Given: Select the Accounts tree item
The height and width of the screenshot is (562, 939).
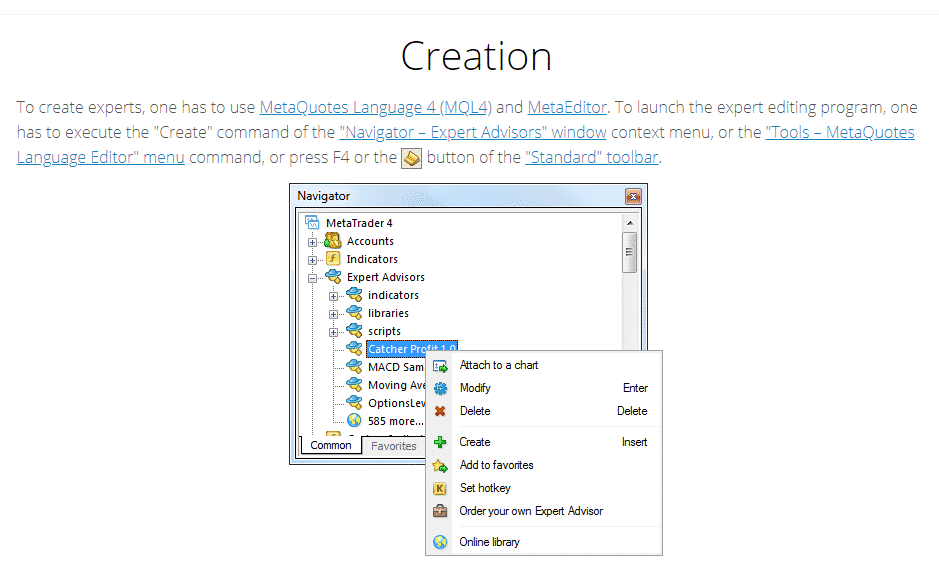Looking at the screenshot, I should (370, 241).
